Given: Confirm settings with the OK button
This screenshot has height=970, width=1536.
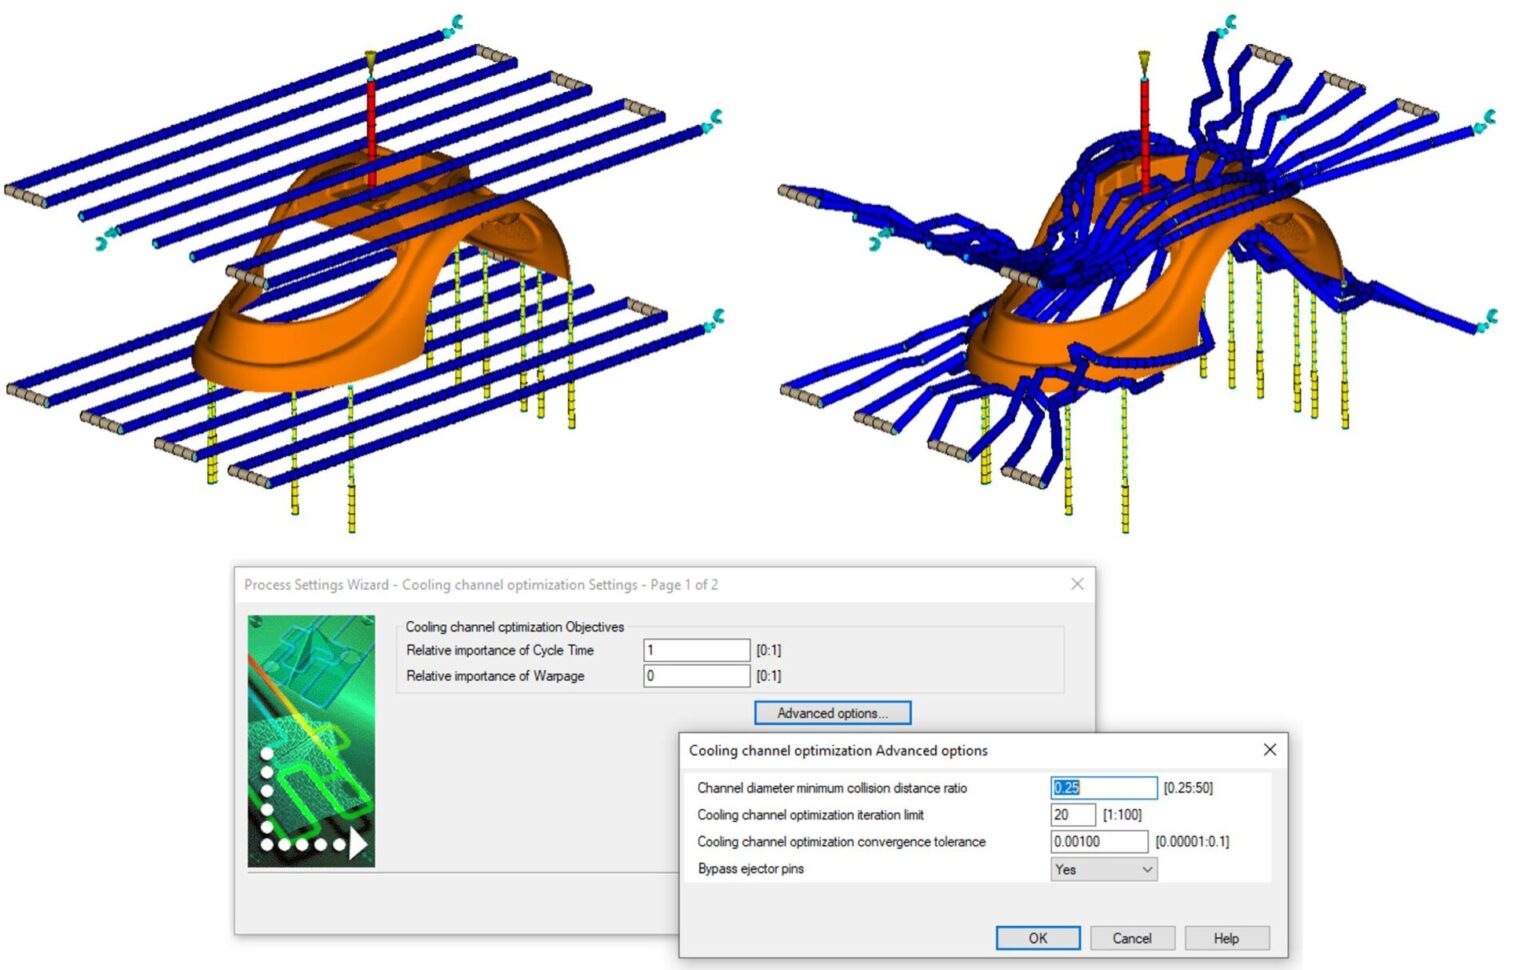Looking at the screenshot, I should click(1038, 938).
